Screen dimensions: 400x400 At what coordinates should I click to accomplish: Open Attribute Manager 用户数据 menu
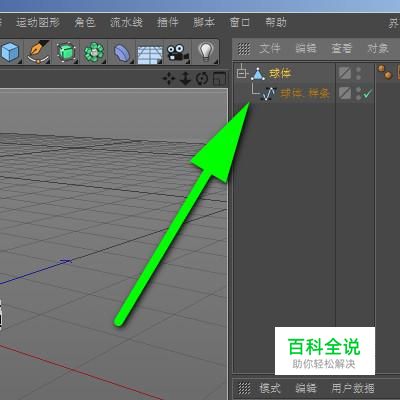pyautogui.click(x=353, y=388)
